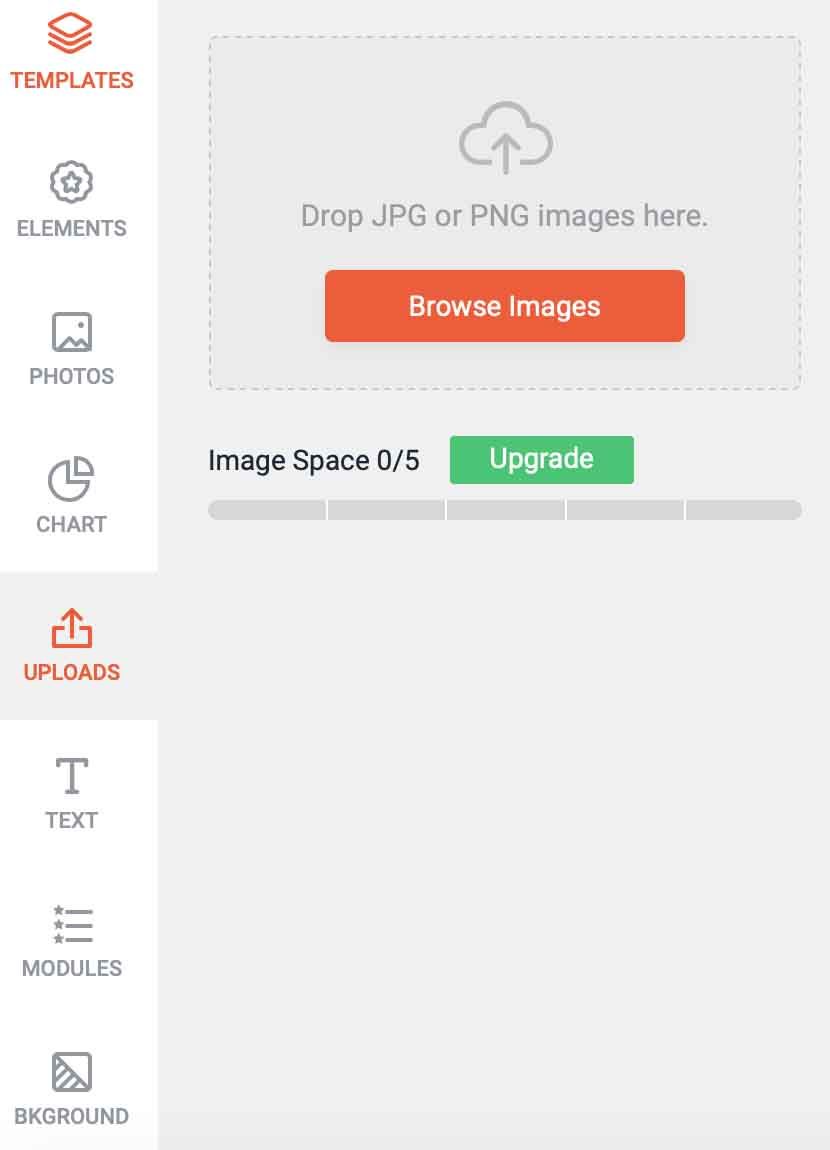Go to the CHART label

(72, 524)
